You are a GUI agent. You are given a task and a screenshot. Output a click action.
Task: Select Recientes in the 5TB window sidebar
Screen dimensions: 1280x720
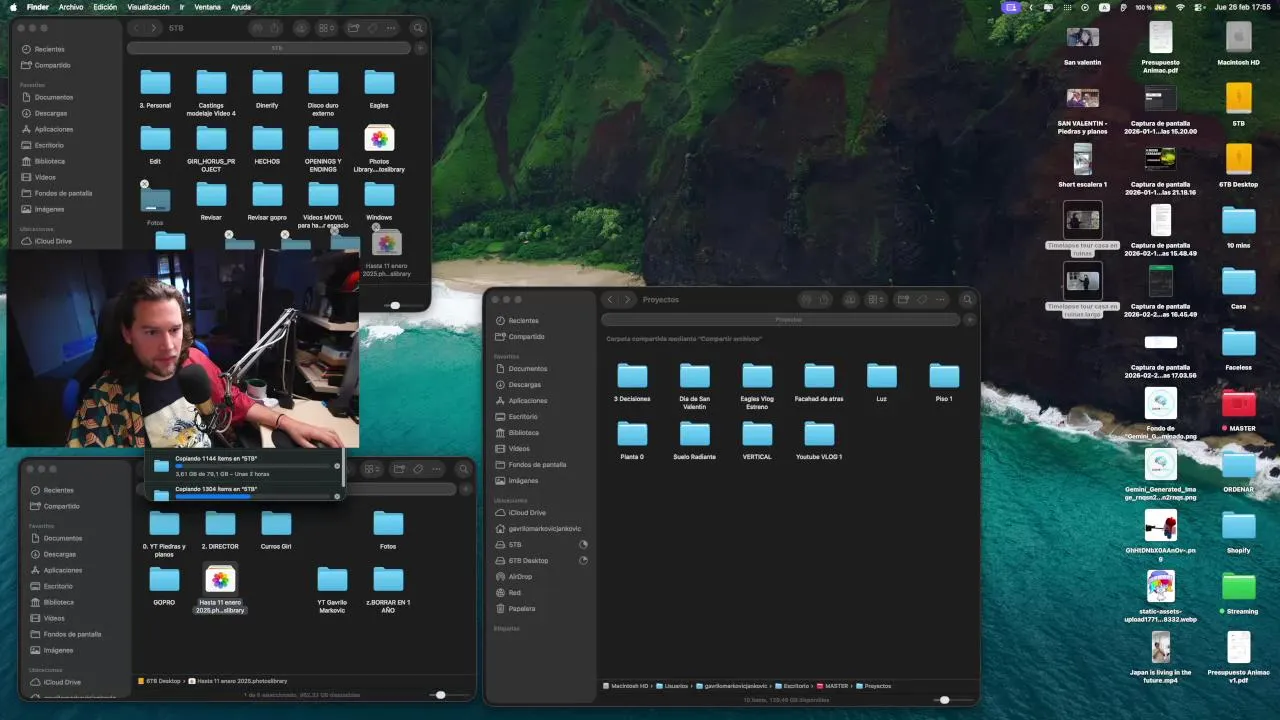[x=49, y=49]
